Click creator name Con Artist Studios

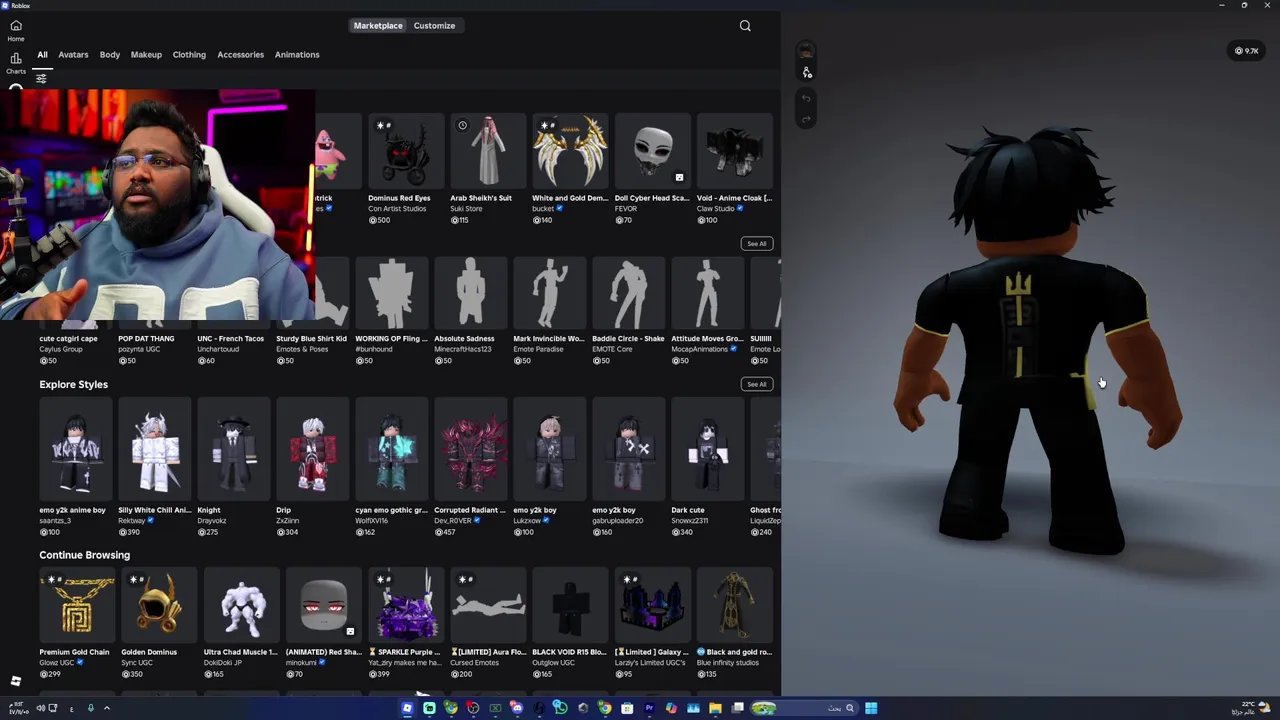[397, 209]
